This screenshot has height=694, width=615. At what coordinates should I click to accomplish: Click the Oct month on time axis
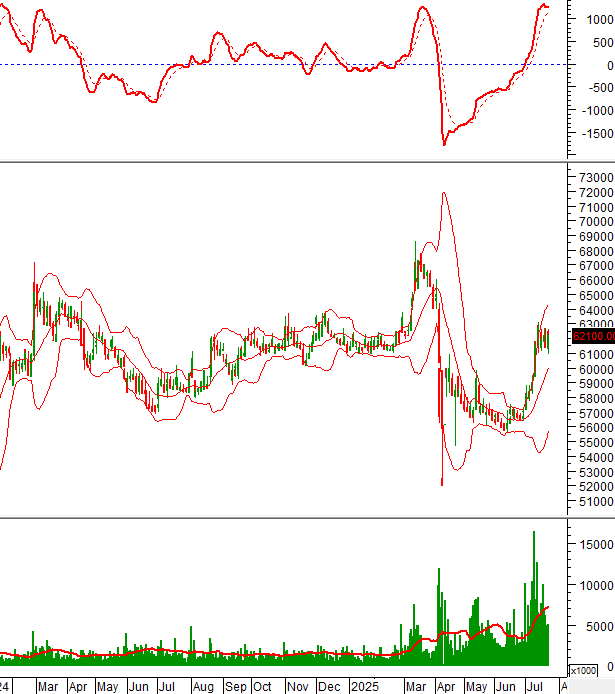click(x=262, y=687)
